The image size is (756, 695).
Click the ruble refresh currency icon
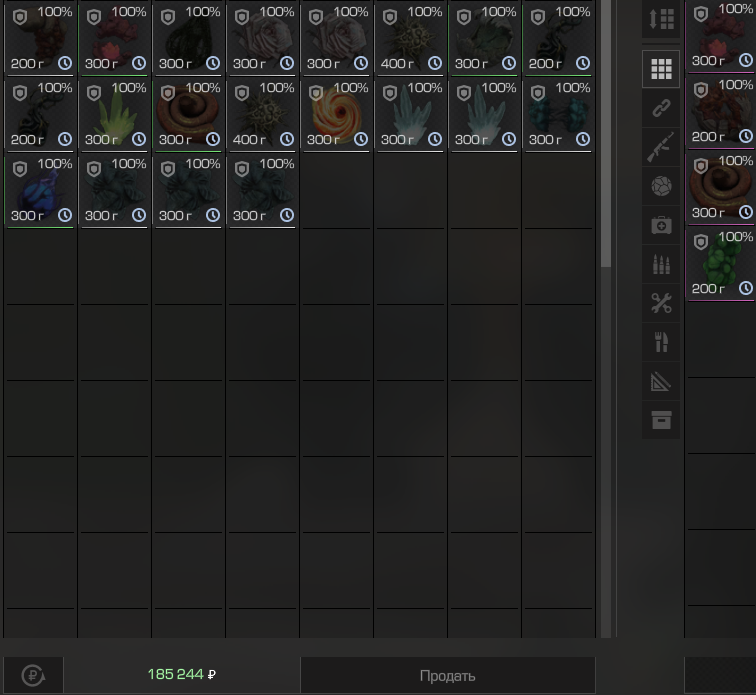pyautogui.click(x=33, y=675)
